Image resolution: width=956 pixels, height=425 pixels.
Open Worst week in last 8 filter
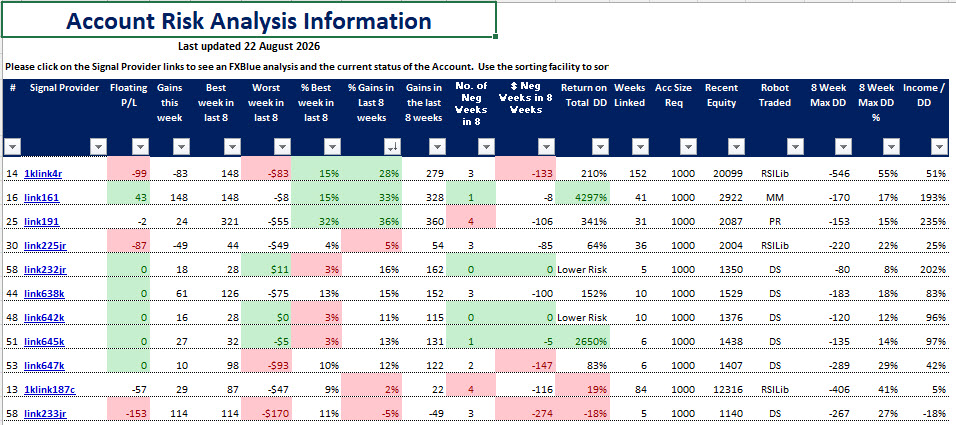pos(282,146)
